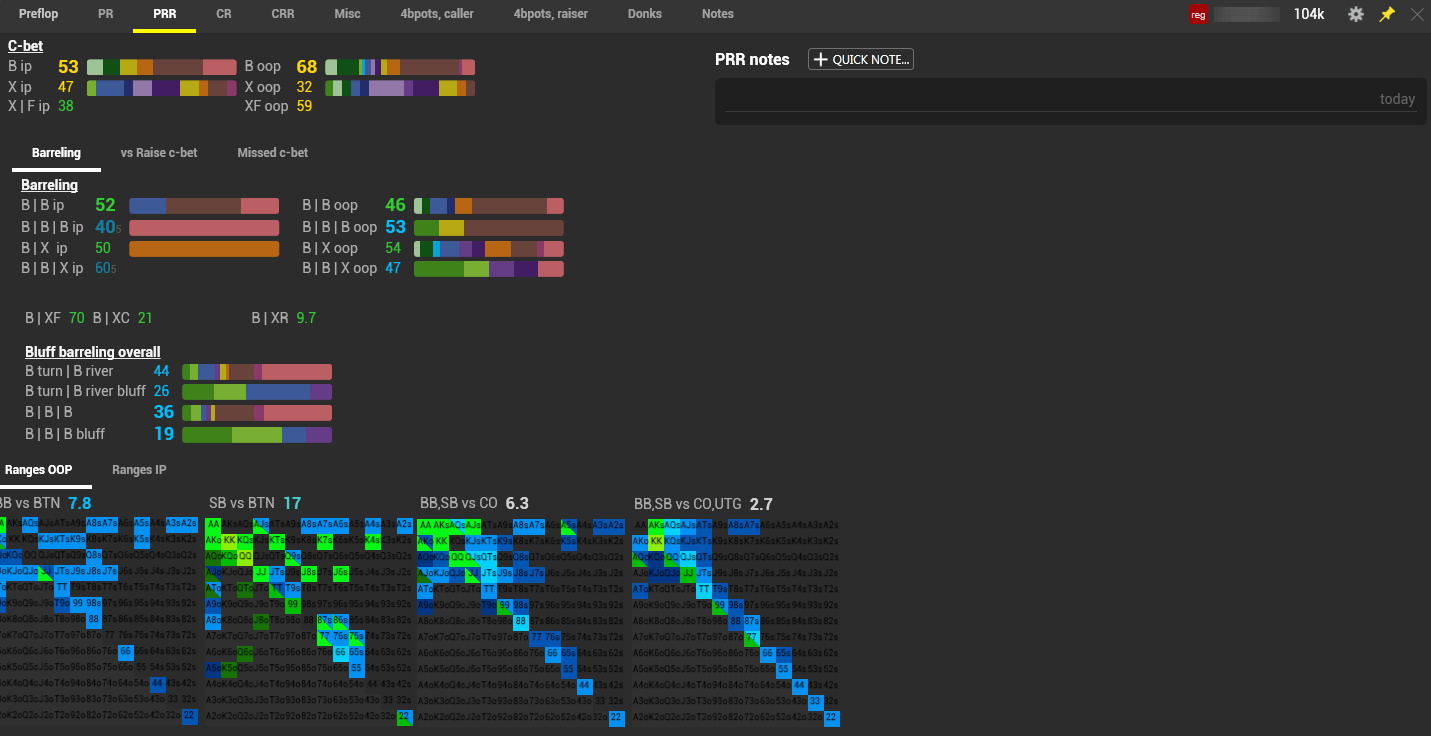The height and width of the screenshot is (736, 1431).
Task: Close the popup with the X icon
Action: click(x=1416, y=14)
